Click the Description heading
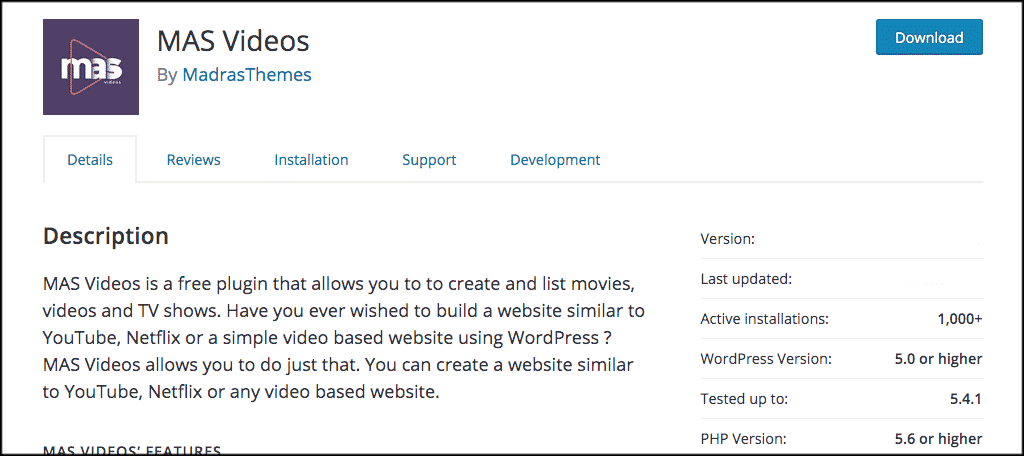 point(106,236)
